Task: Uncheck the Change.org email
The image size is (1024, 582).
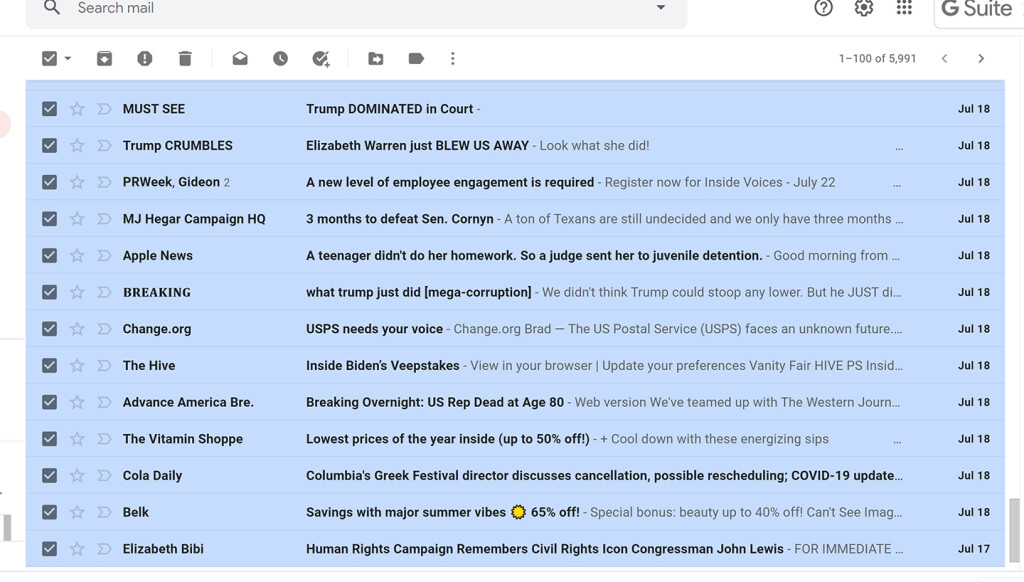Action: [50, 329]
